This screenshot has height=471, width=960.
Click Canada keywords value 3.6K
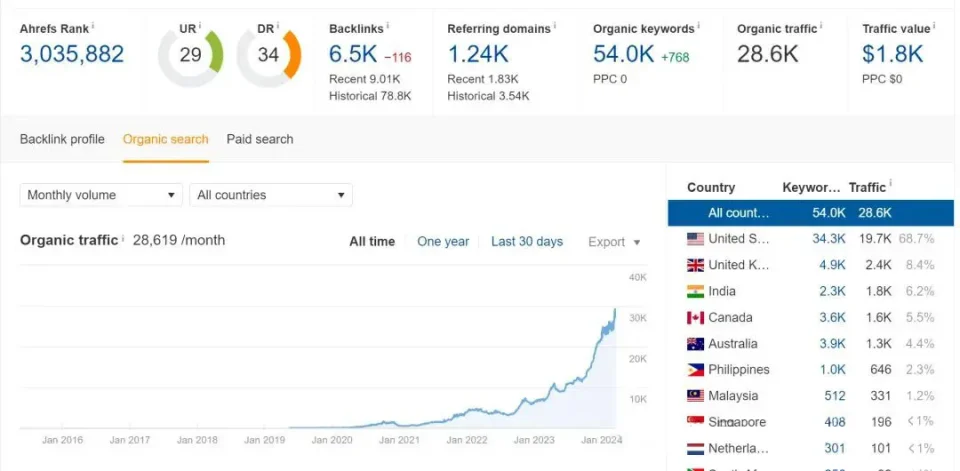coord(833,318)
